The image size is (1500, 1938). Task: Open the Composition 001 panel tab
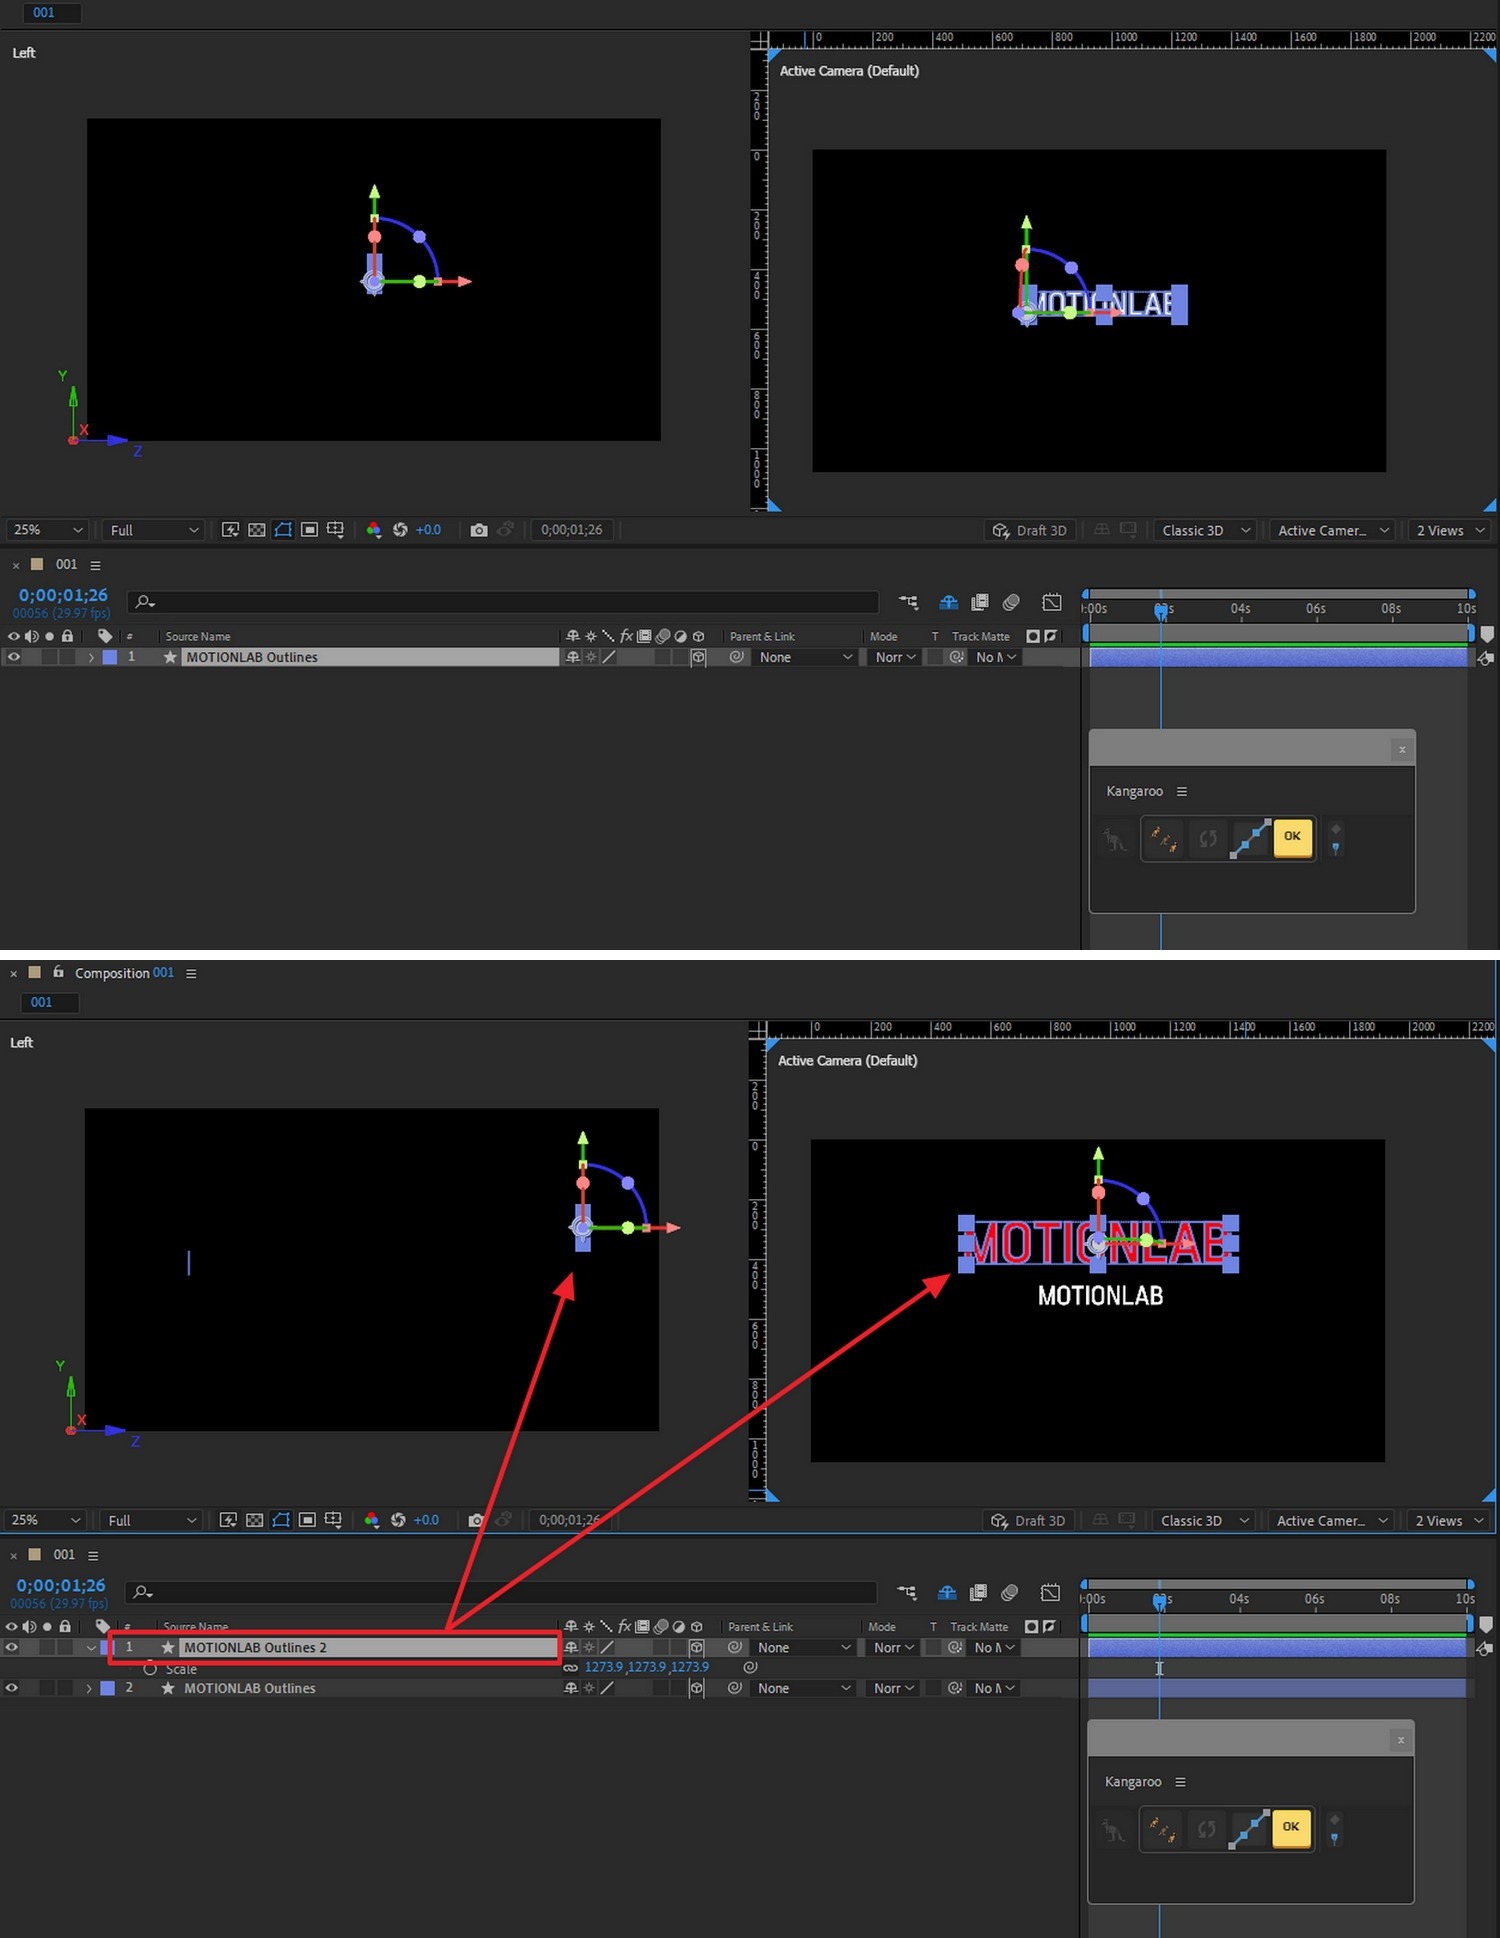coord(124,973)
